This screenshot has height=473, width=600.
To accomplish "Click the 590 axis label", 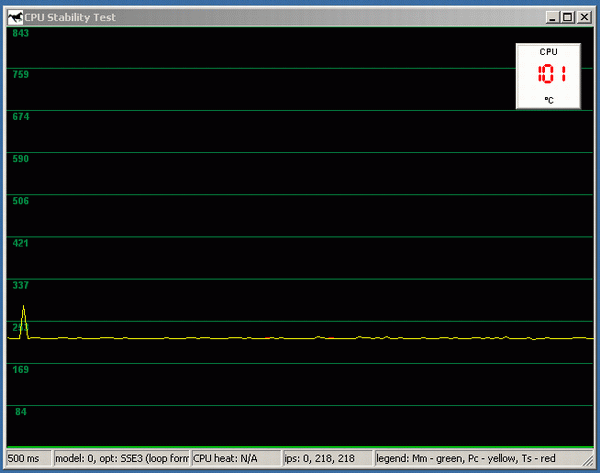I will (20, 159).
